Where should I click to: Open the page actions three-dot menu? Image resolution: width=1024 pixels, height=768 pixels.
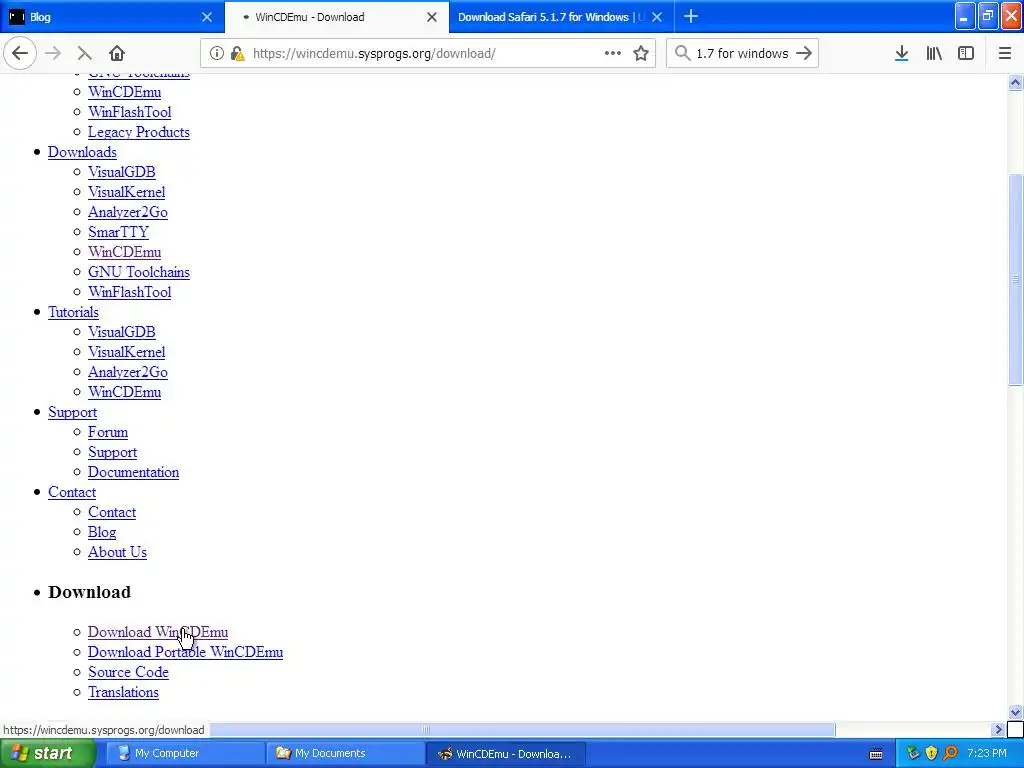pos(613,54)
